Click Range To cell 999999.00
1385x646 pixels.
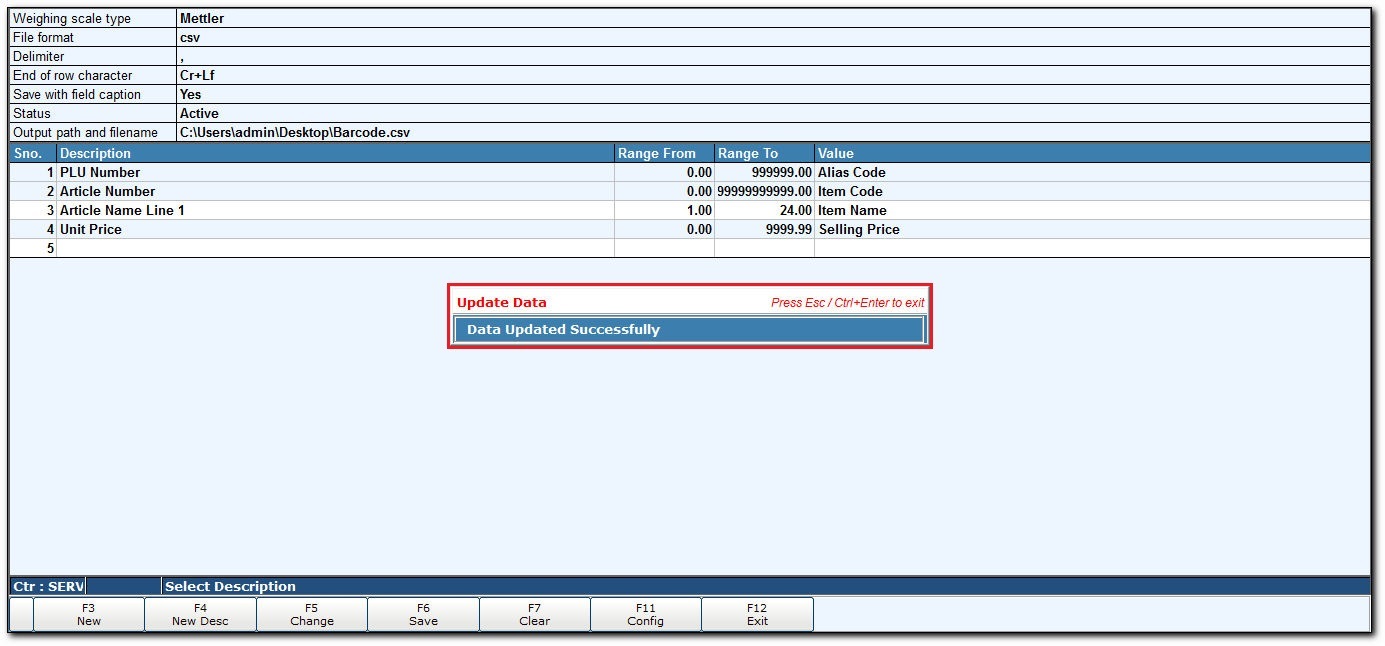764,172
